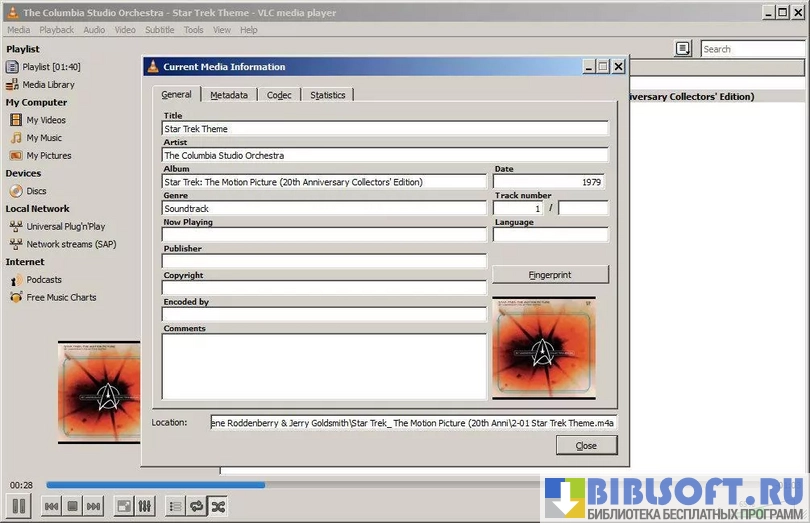The width and height of the screenshot is (810, 523).
Task: Click the Fingerprint button
Action: [550, 275]
